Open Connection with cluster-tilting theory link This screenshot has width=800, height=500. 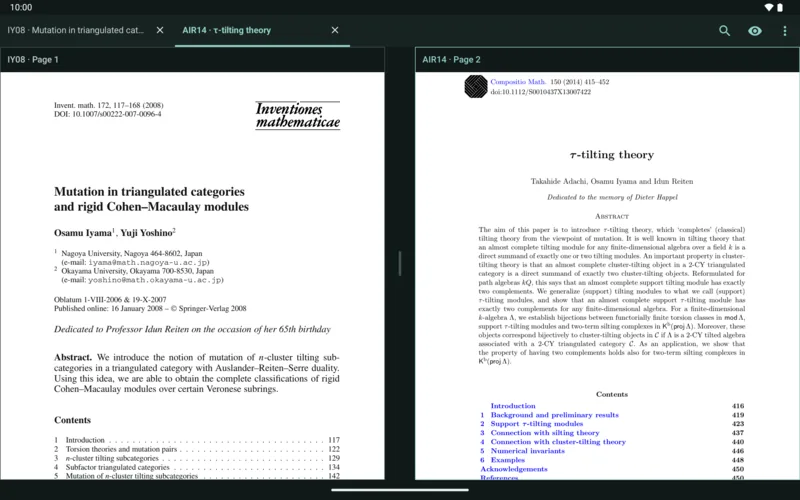[558, 442]
